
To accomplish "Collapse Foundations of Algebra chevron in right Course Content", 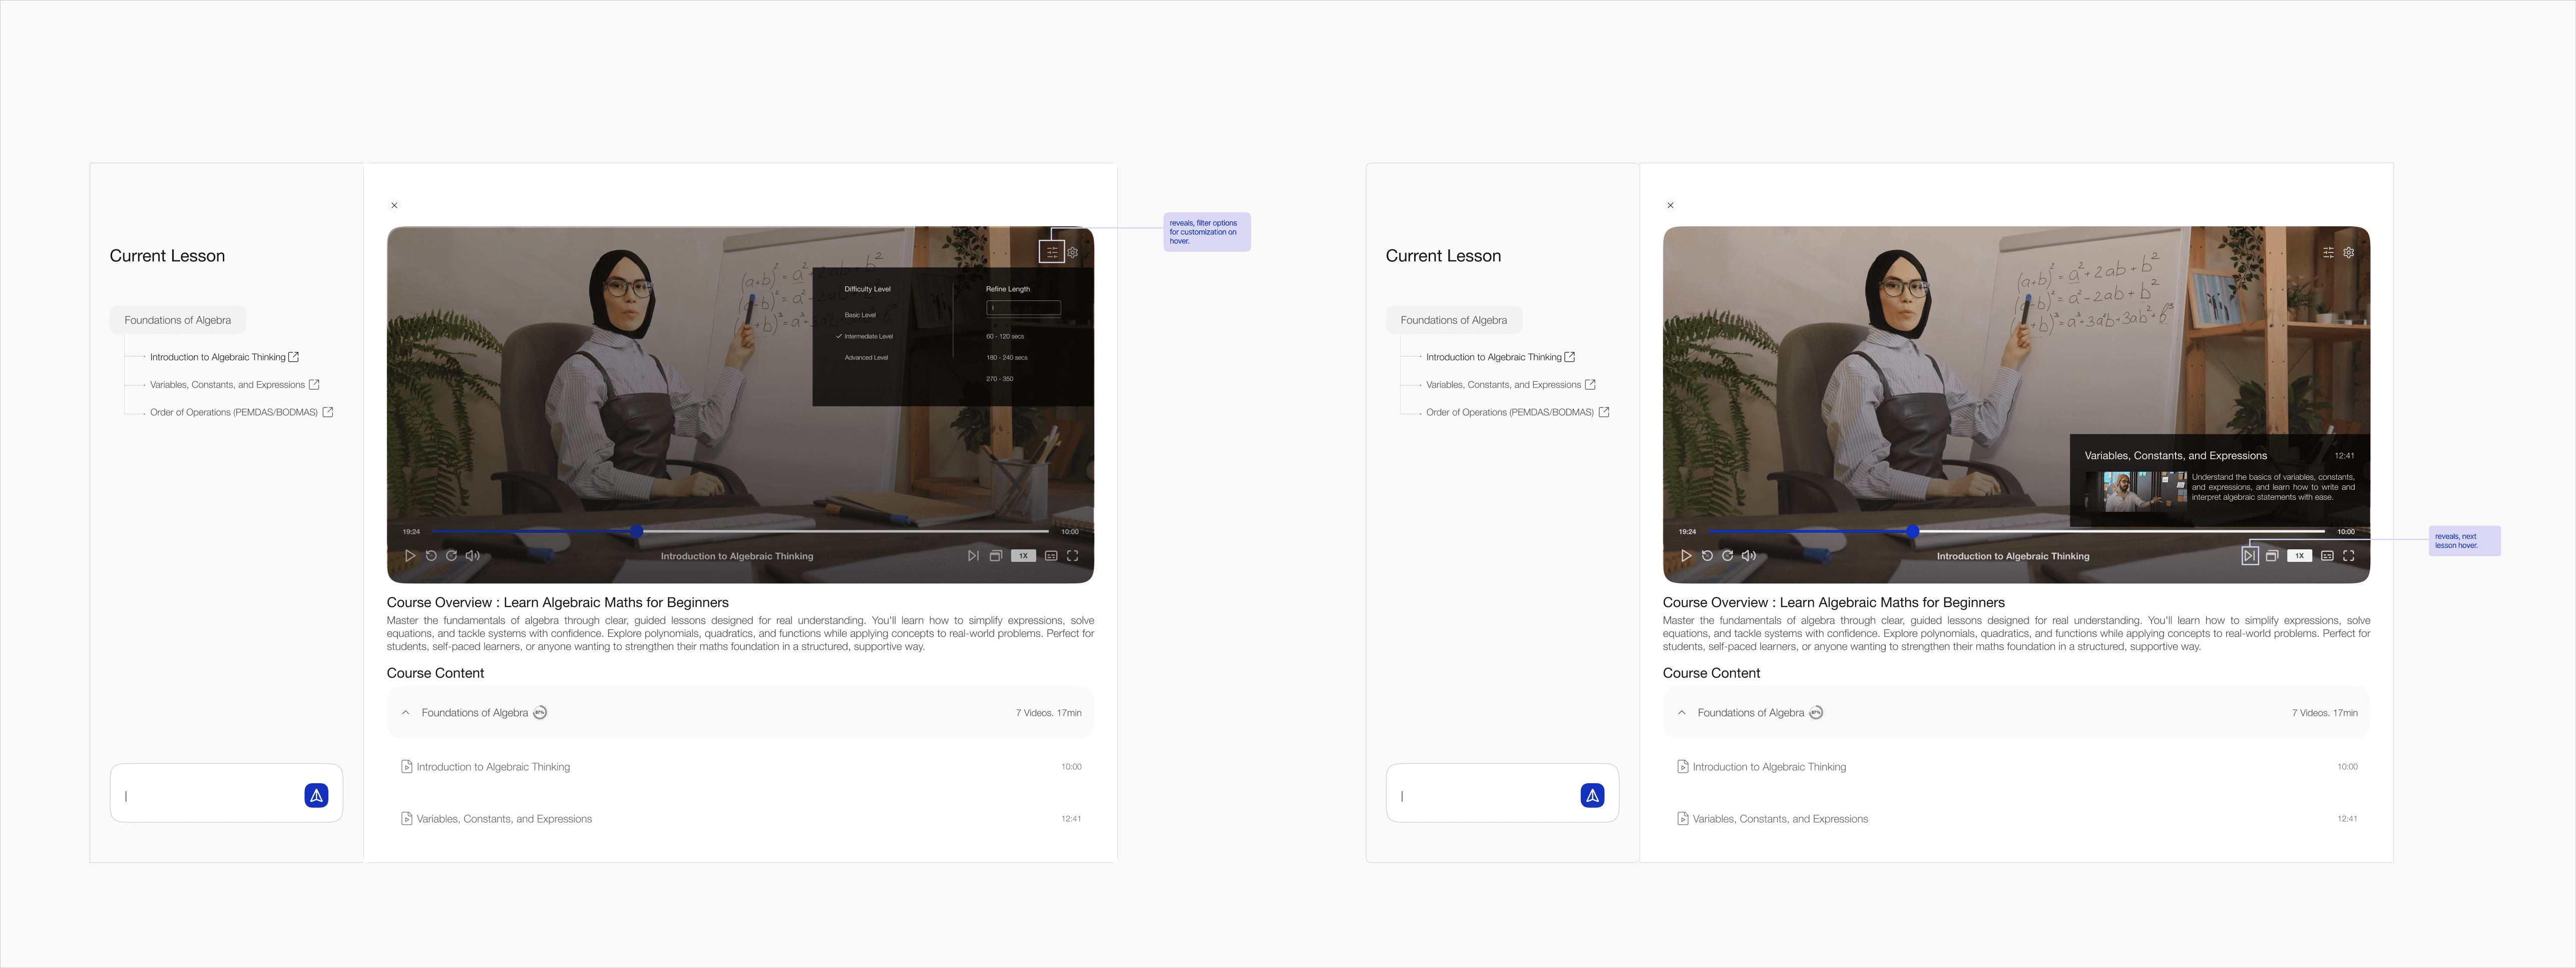I will point(1681,713).
